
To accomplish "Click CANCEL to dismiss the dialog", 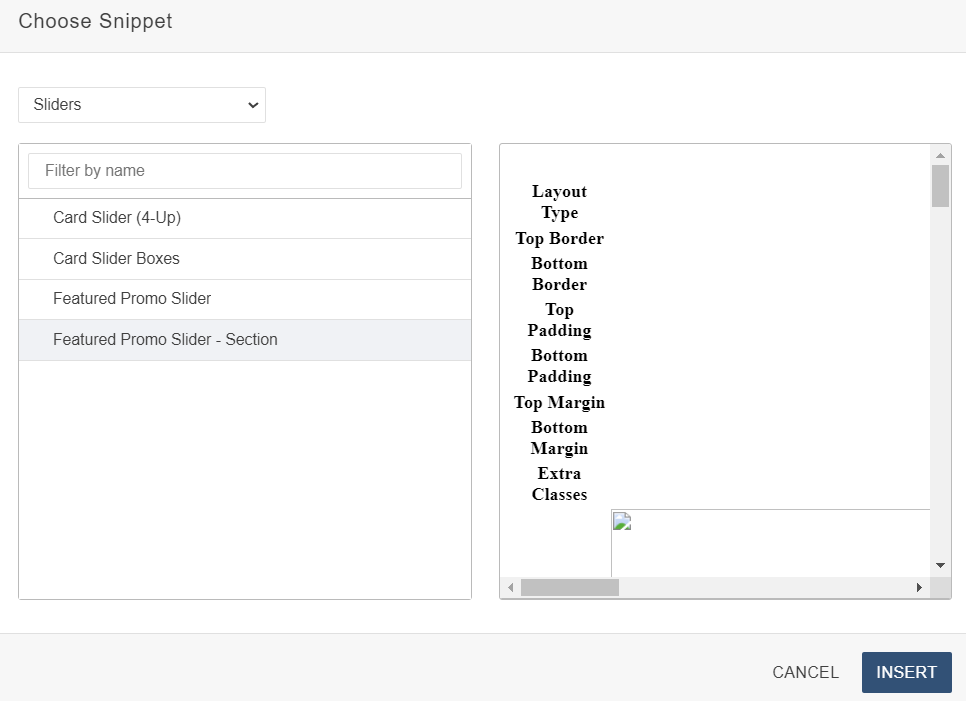I will (805, 672).
